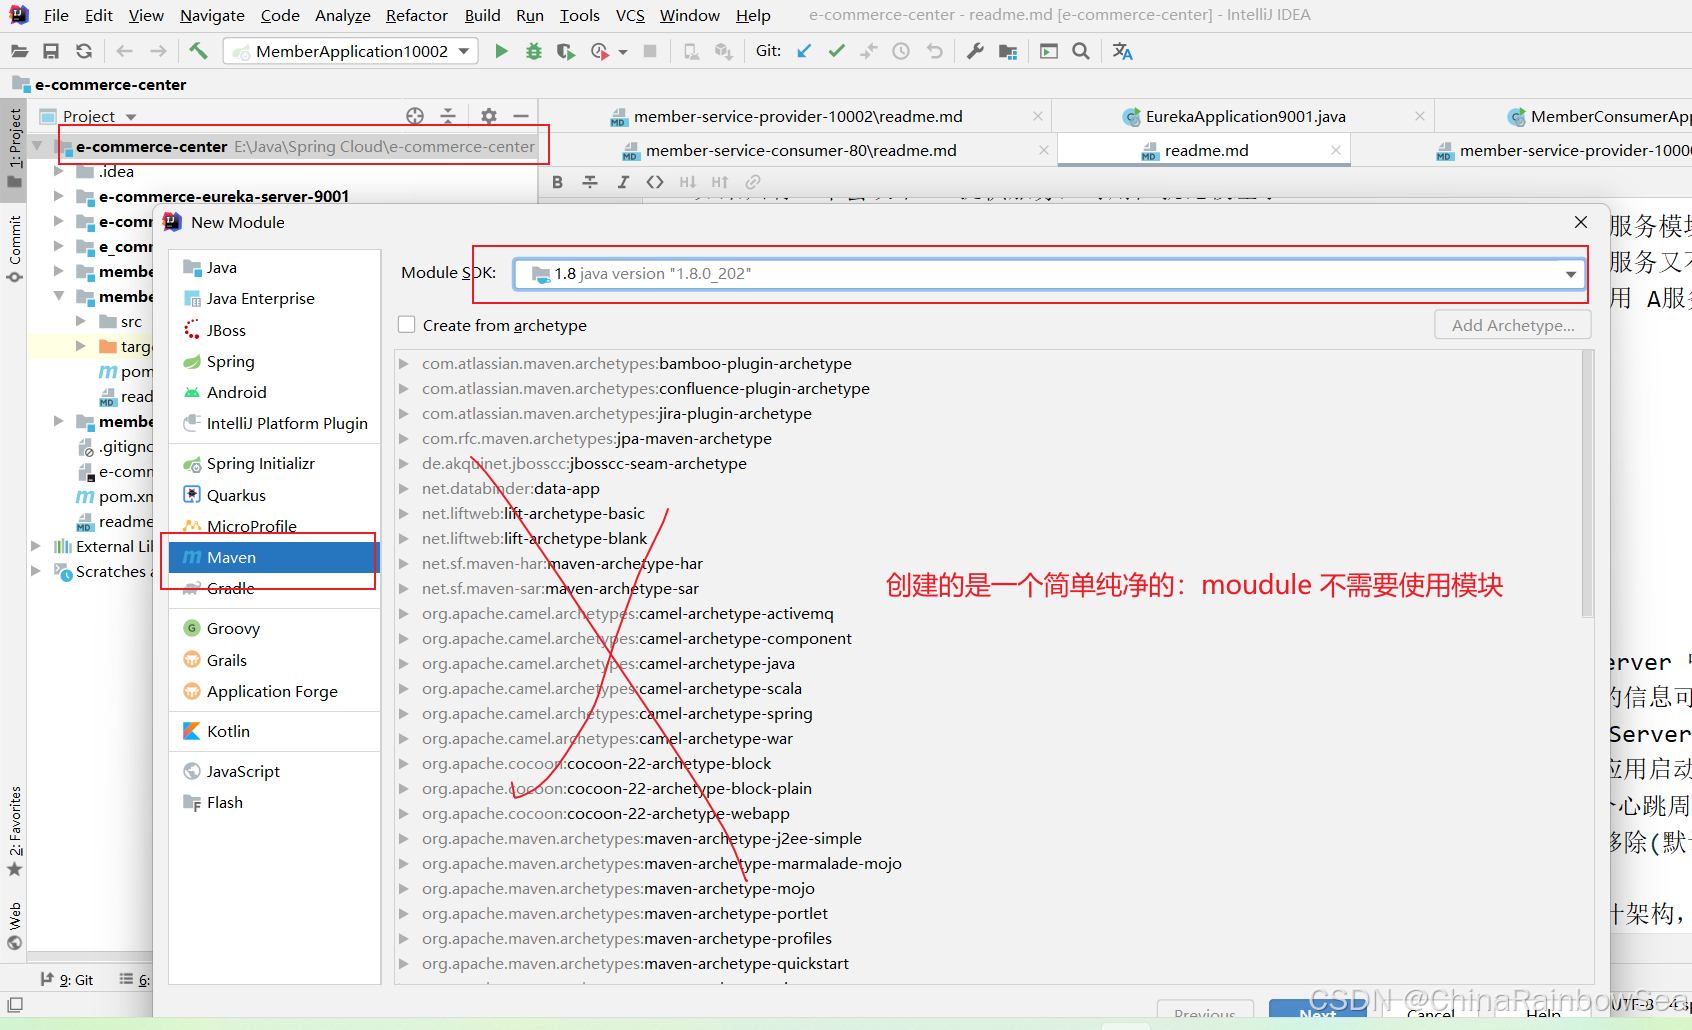Click Git commit green checkmark
The width and height of the screenshot is (1692, 1030).
point(837,51)
